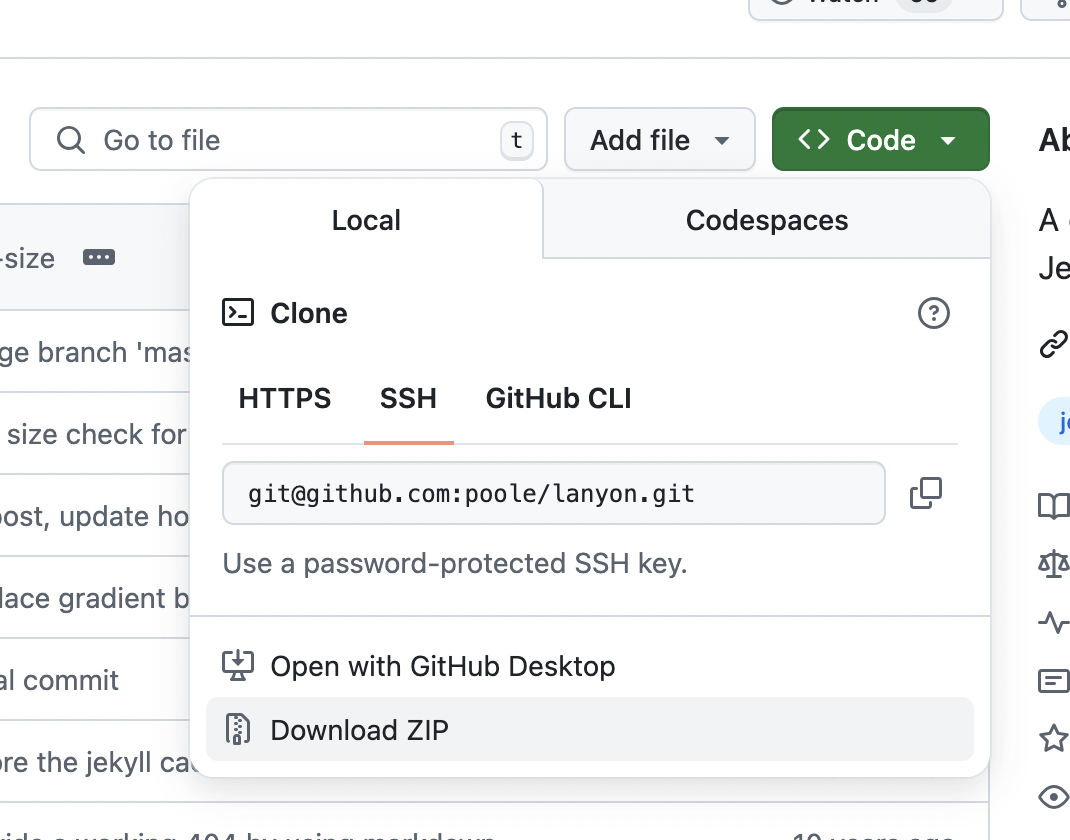Click the star icon in sidebar
The width and height of the screenshot is (1070, 840).
(x=1054, y=738)
